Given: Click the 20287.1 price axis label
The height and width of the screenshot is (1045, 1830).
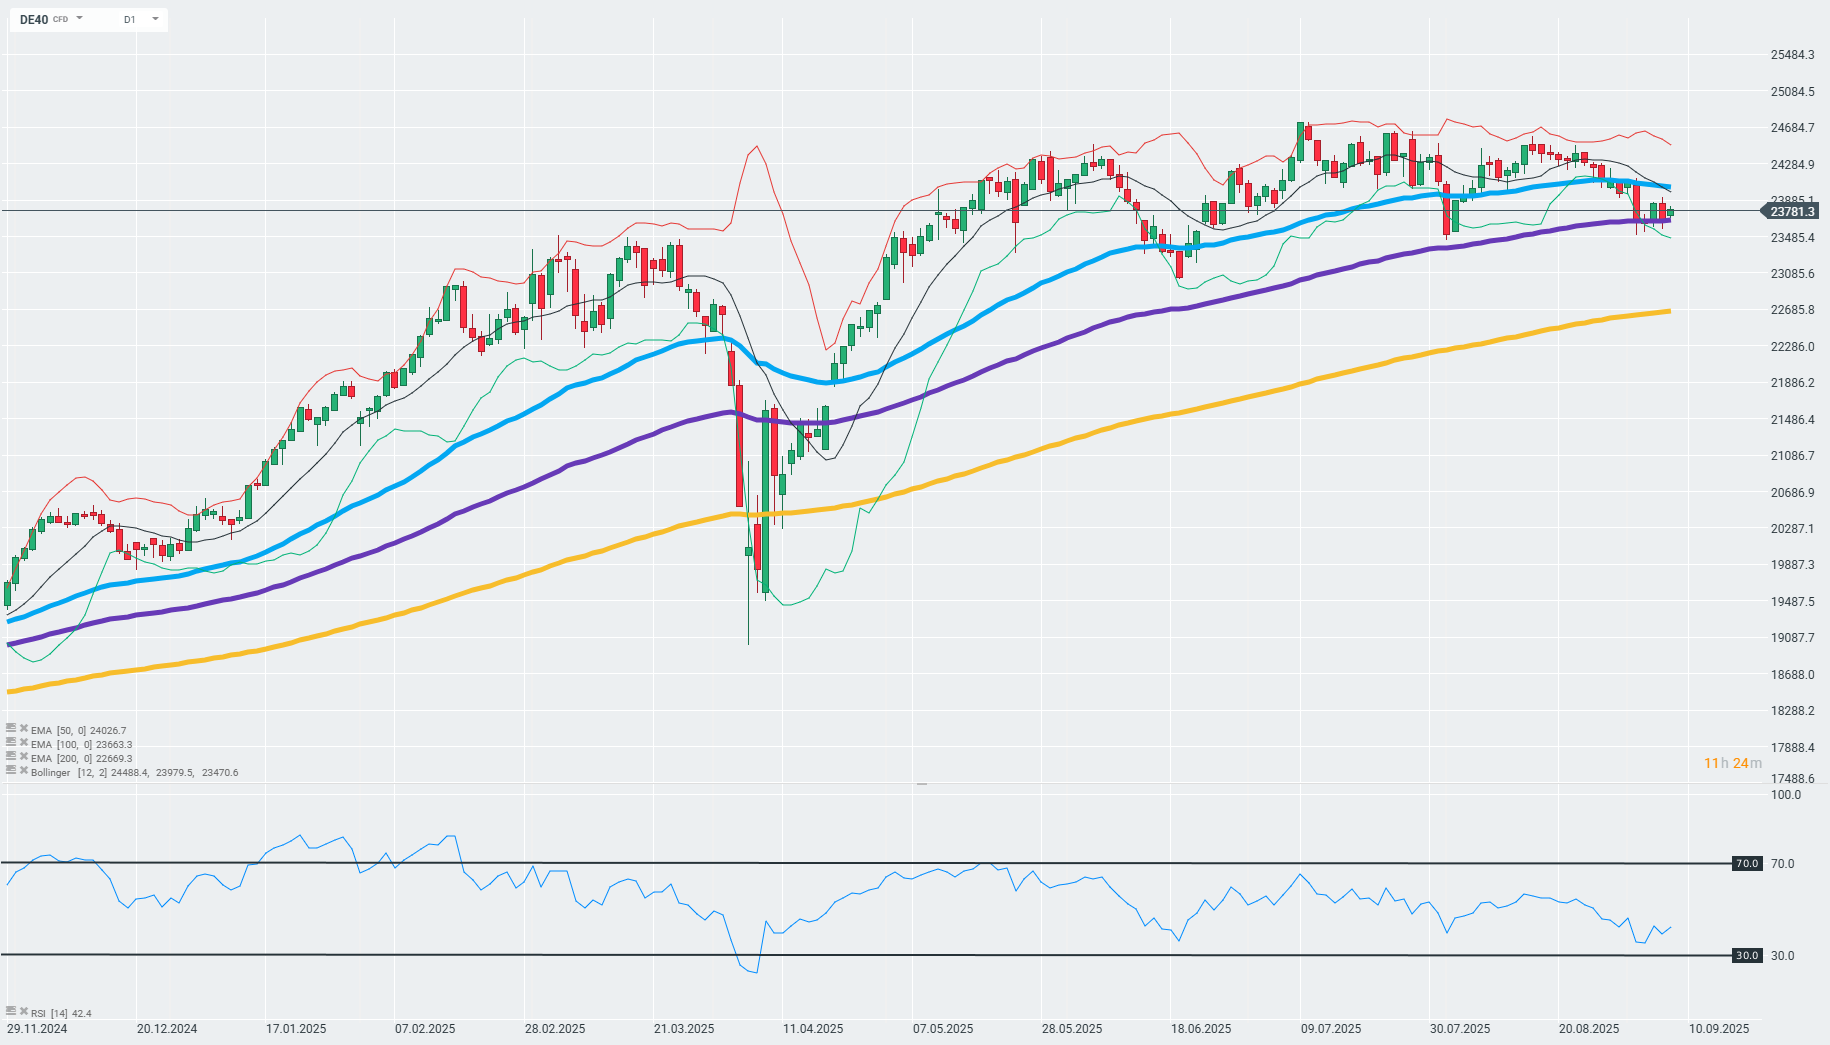Looking at the screenshot, I should tap(1792, 529).
